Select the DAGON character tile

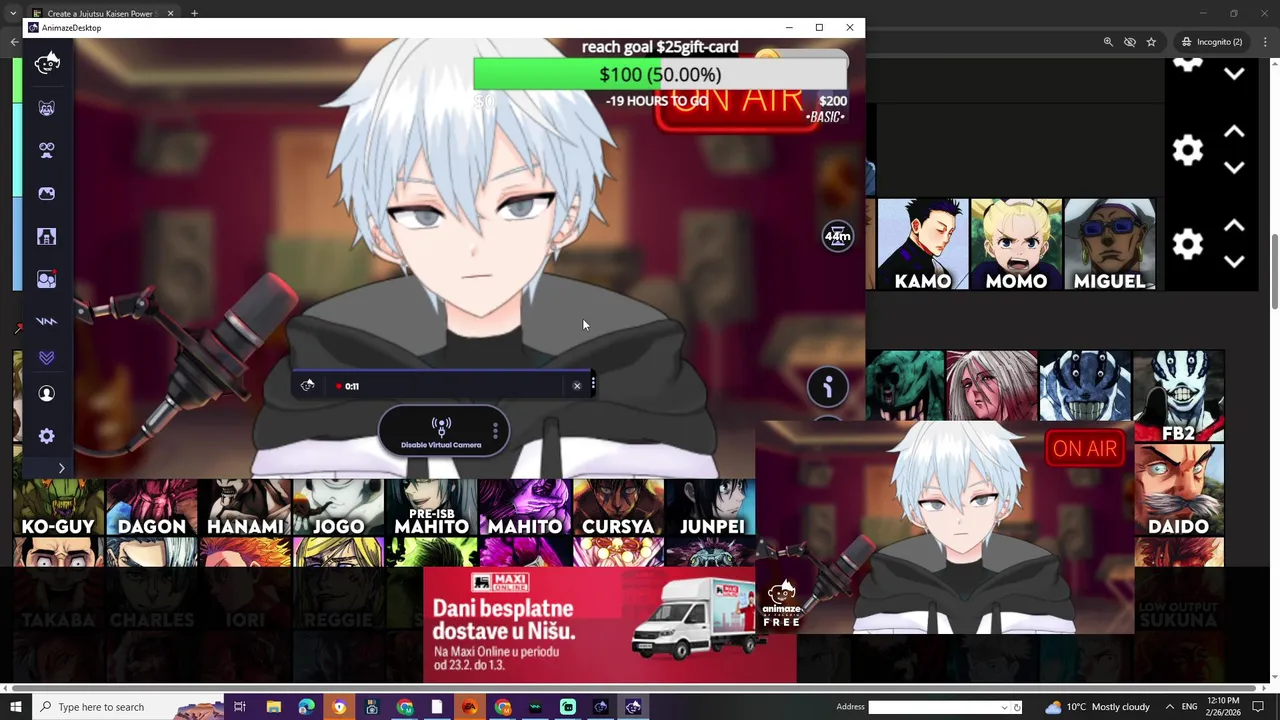tap(151, 509)
